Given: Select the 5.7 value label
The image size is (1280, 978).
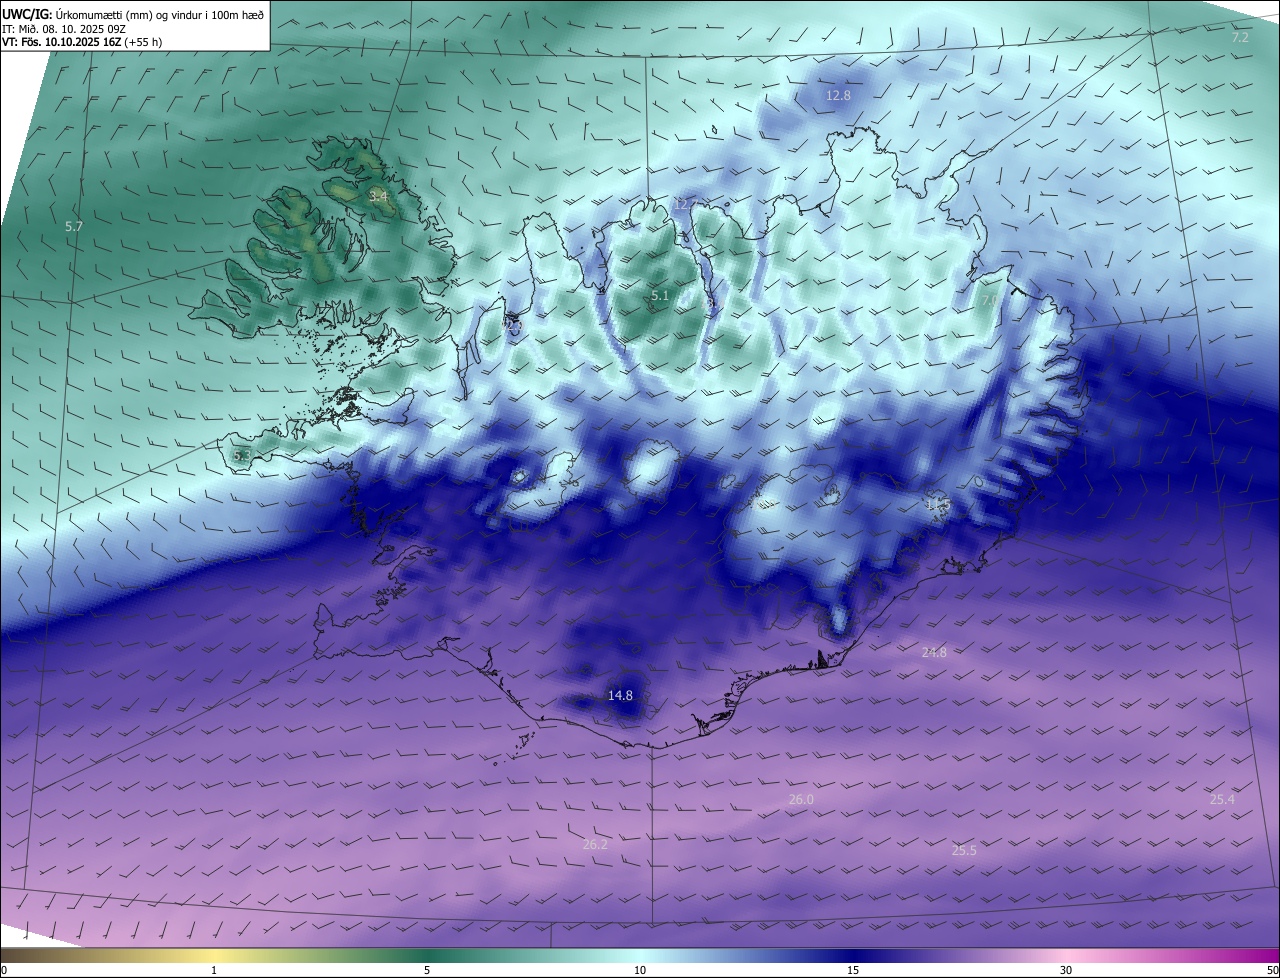Looking at the screenshot, I should 74,227.
